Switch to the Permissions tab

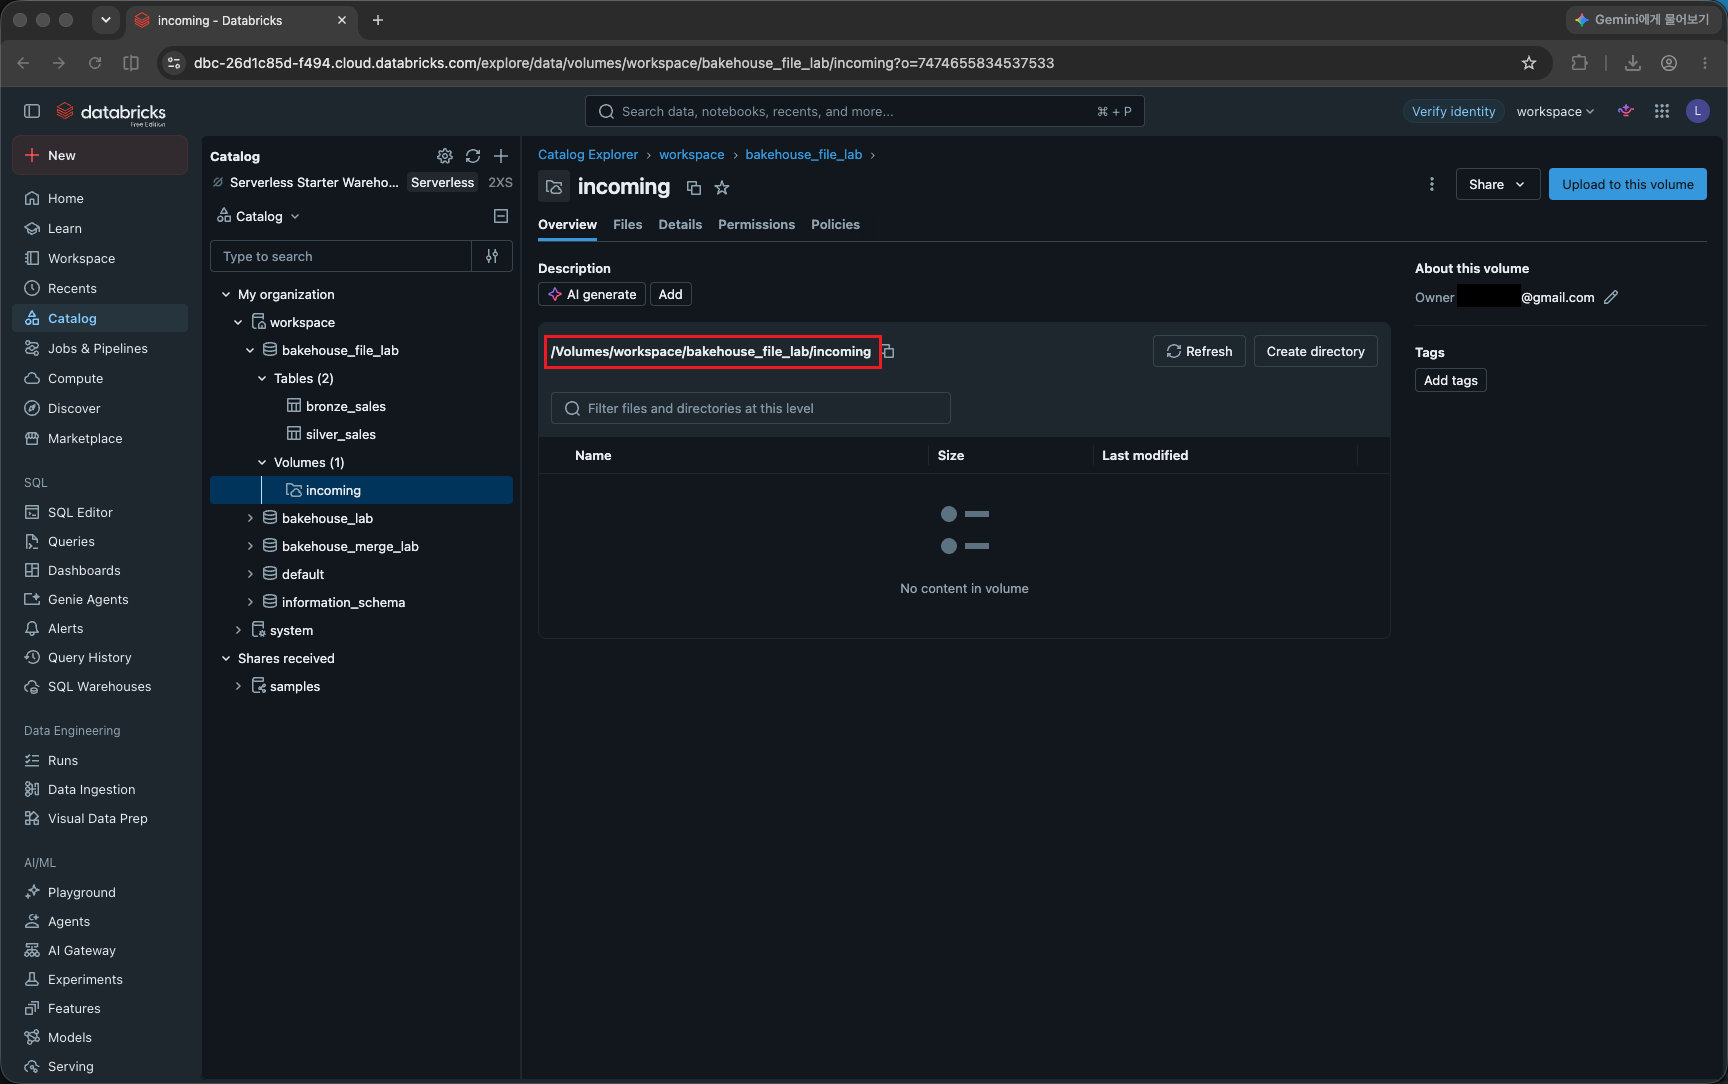[756, 224]
